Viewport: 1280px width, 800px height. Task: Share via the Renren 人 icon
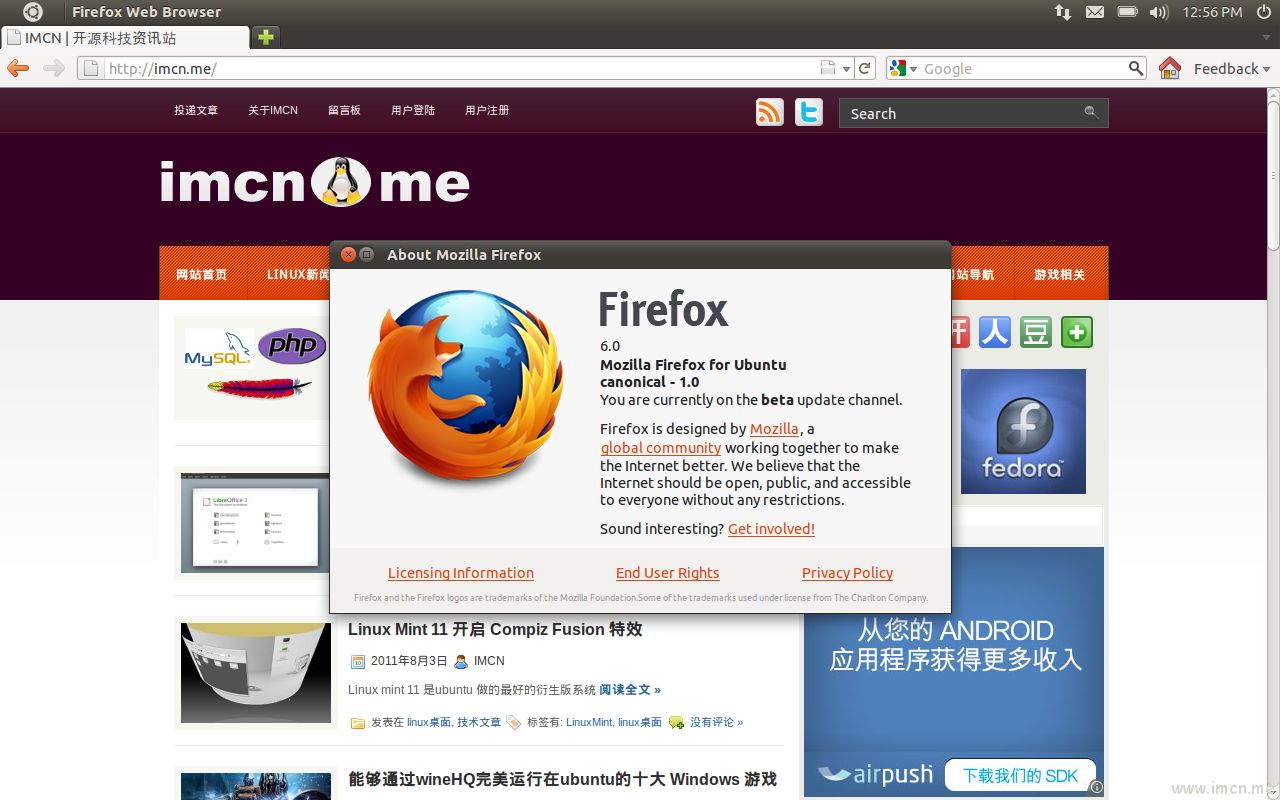click(995, 332)
